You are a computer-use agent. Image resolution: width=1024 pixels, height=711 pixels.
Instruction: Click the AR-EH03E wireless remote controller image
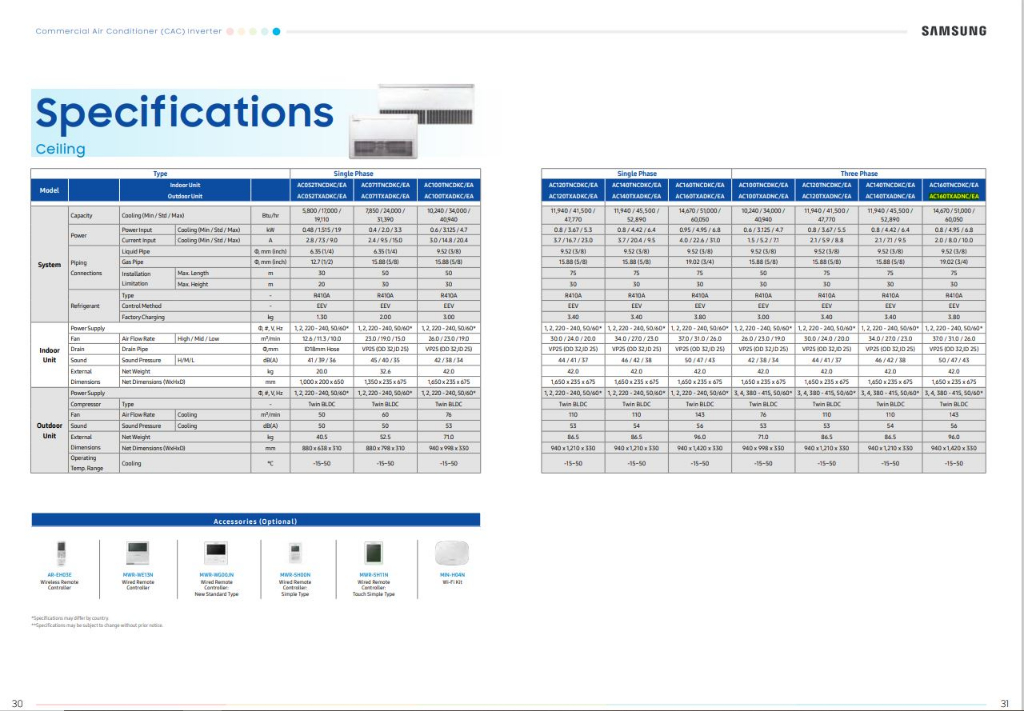click(x=61, y=554)
